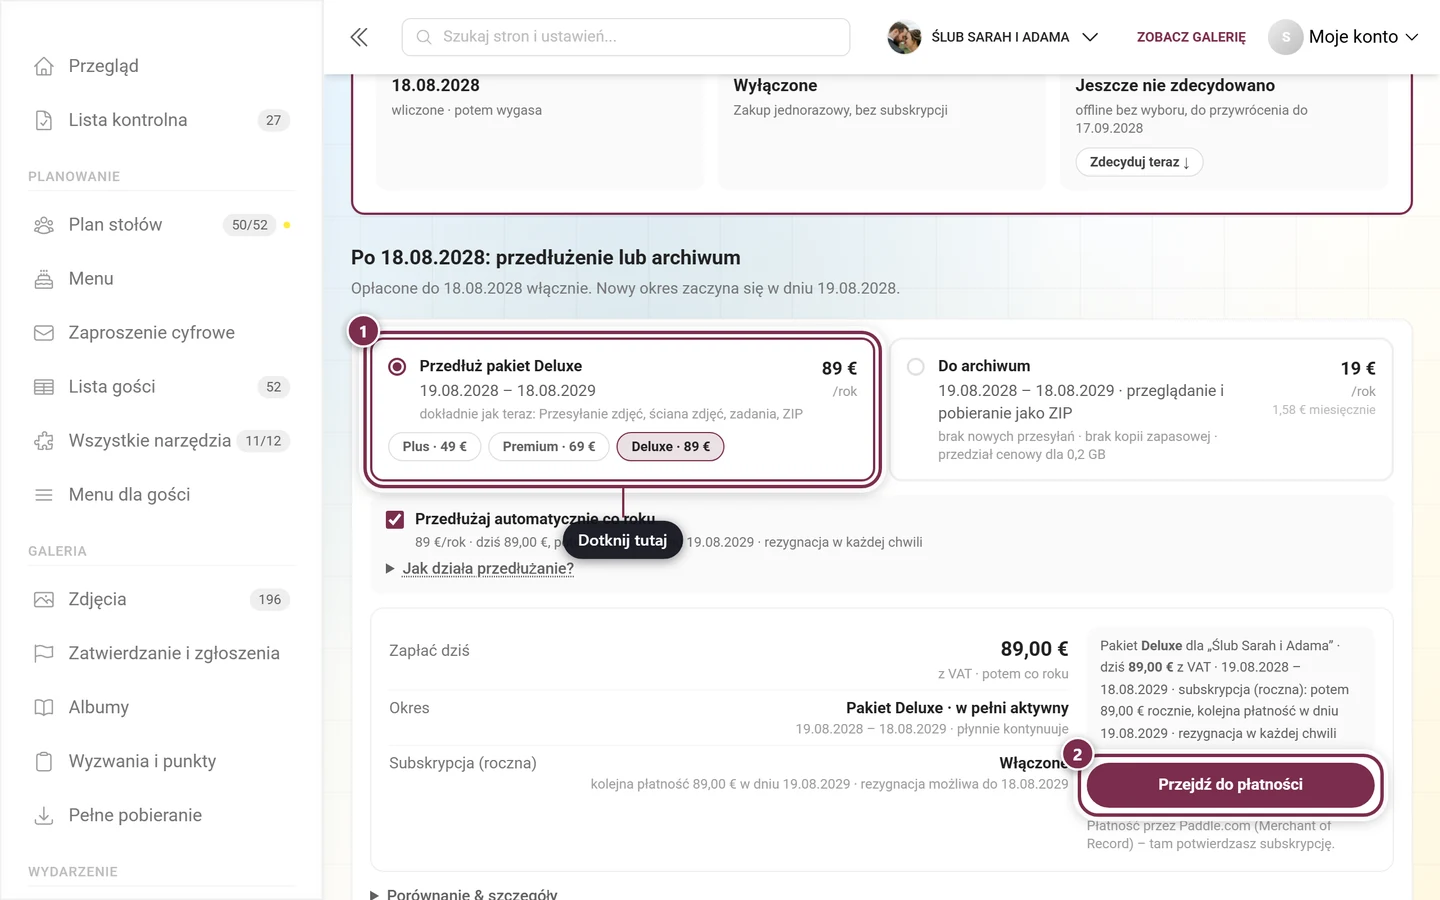
Task: Uncheck Przedłużaj automatycznie co roku
Action: (x=395, y=520)
